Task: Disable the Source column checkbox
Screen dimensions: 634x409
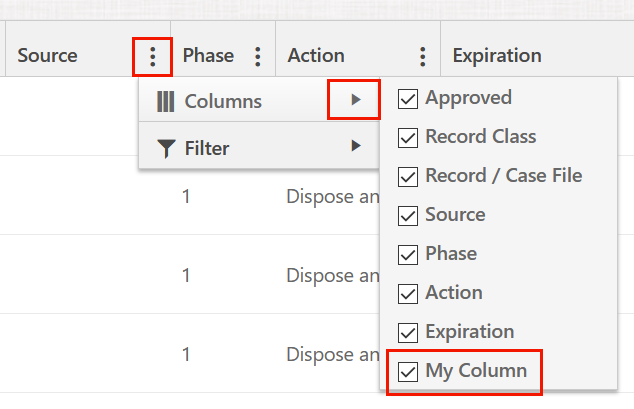Action: click(408, 215)
